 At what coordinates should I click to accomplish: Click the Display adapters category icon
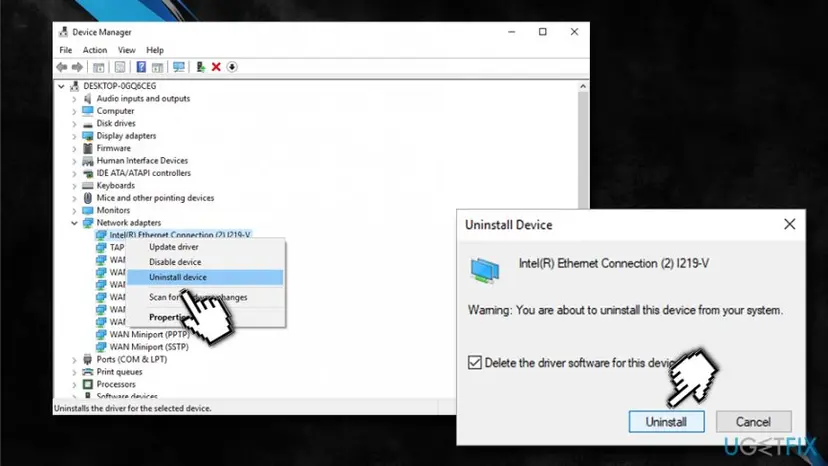point(88,136)
